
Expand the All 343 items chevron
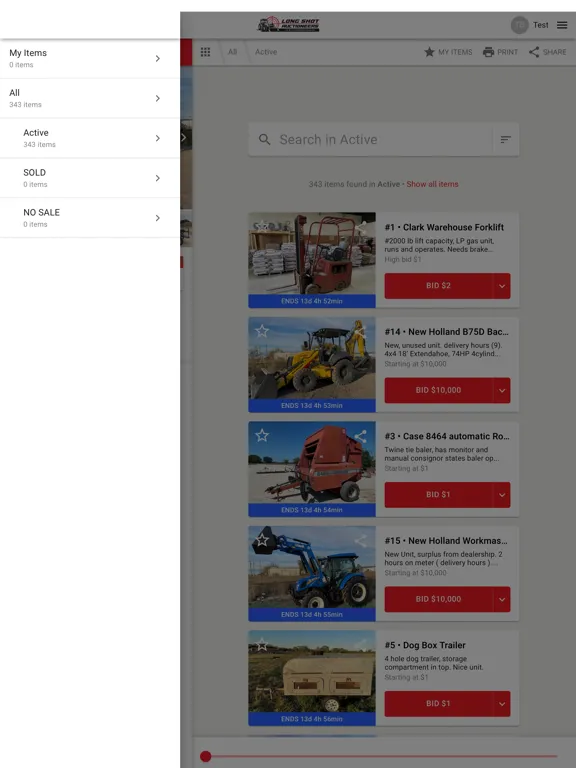[x=158, y=98]
